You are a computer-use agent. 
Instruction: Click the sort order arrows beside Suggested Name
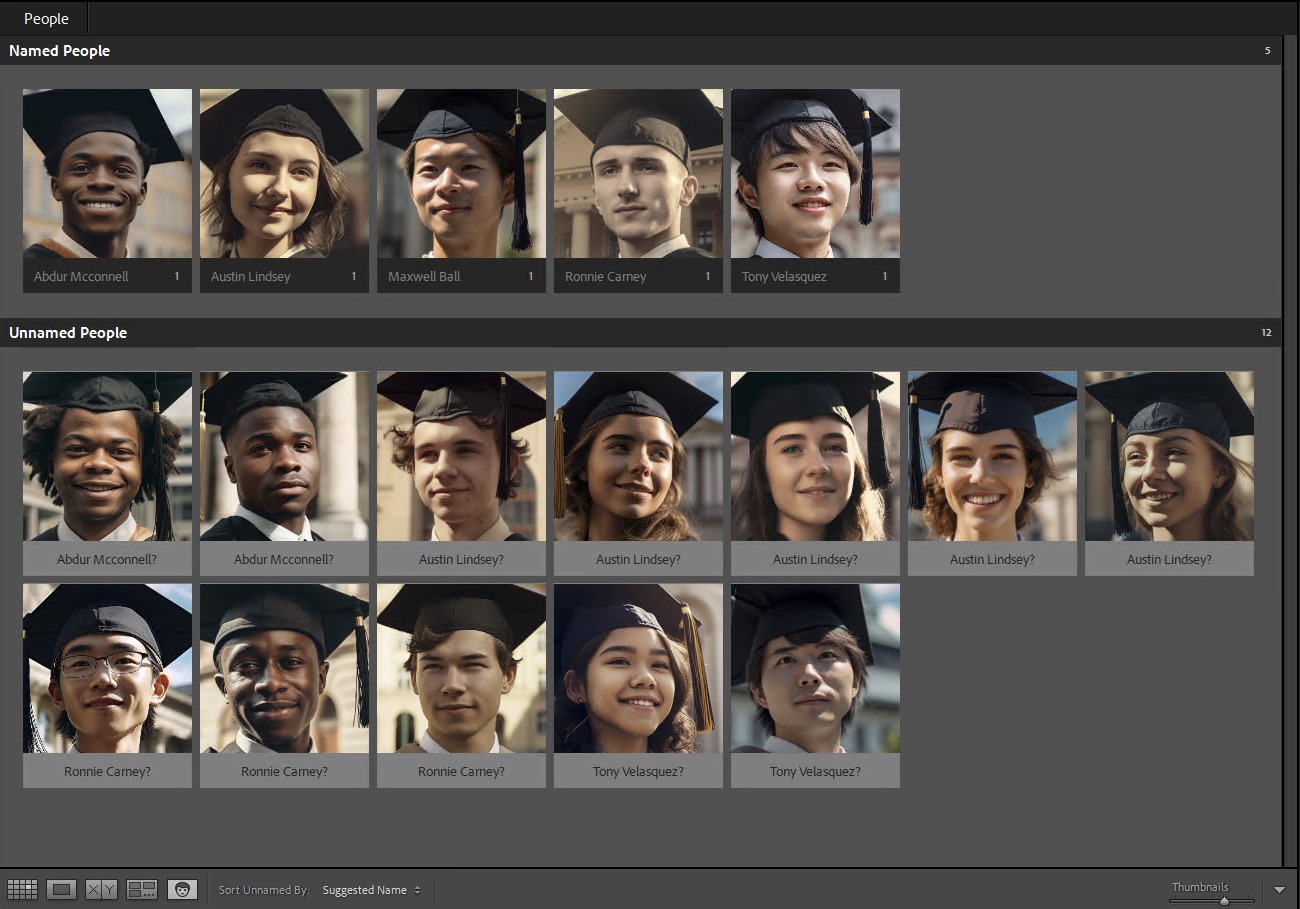pos(417,889)
